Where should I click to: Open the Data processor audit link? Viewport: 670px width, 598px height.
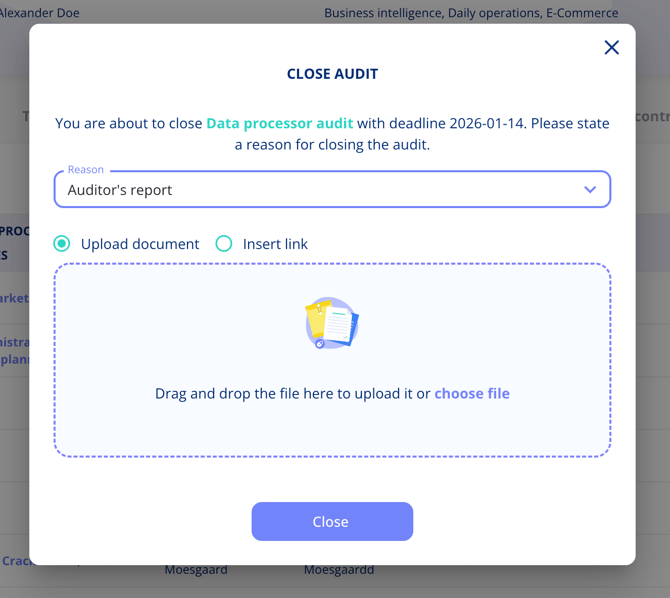click(x=279, y=123)
